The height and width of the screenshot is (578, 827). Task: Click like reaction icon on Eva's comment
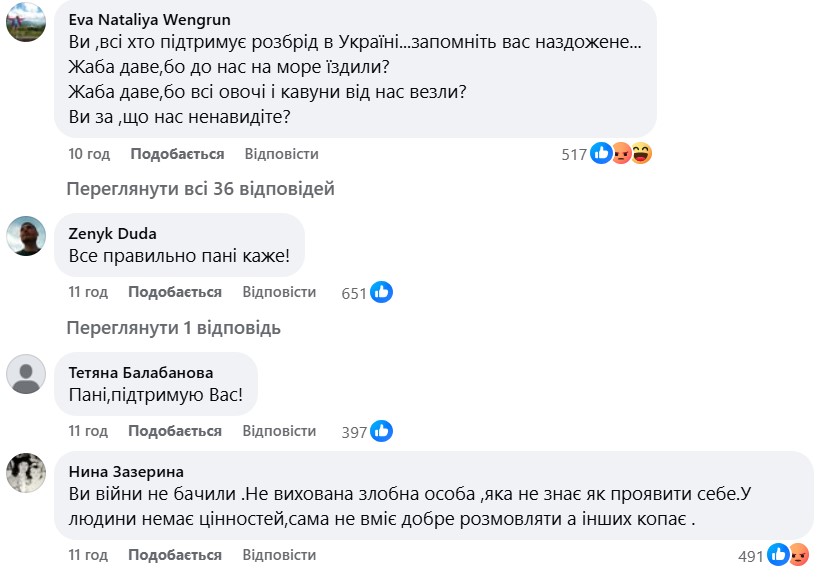pos(601,154)
